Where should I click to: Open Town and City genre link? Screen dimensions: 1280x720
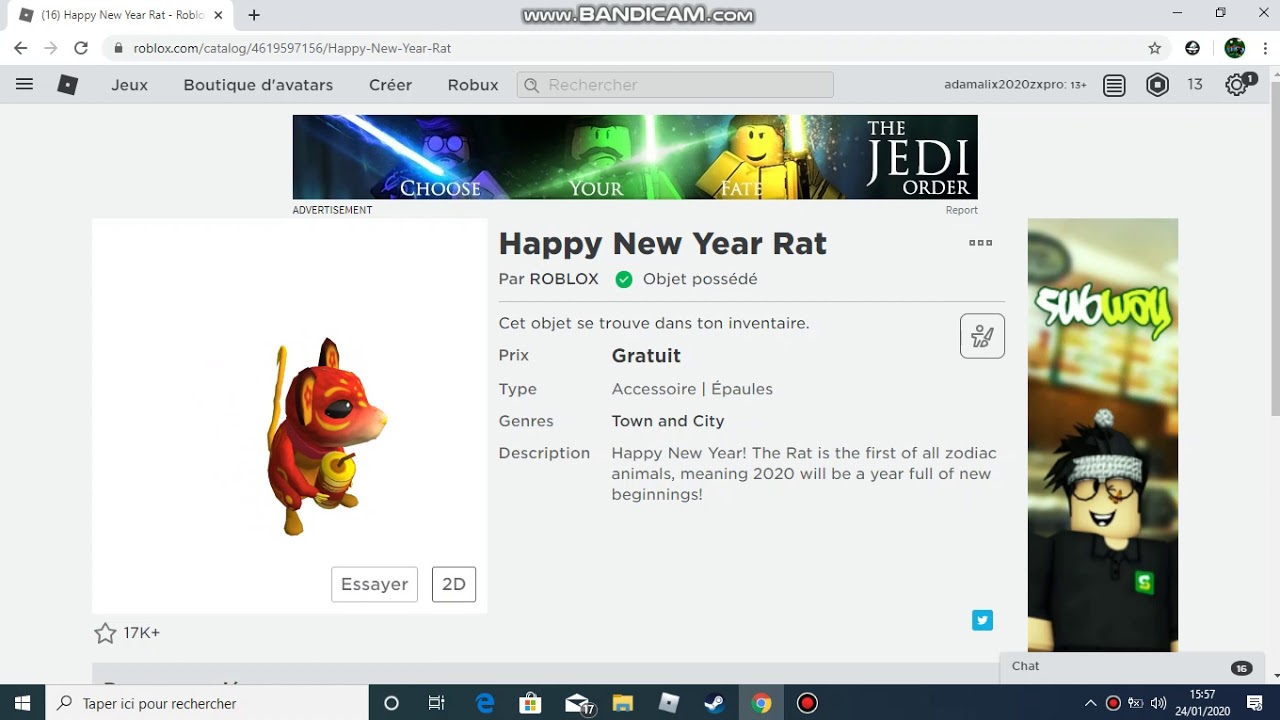point(668,421)
